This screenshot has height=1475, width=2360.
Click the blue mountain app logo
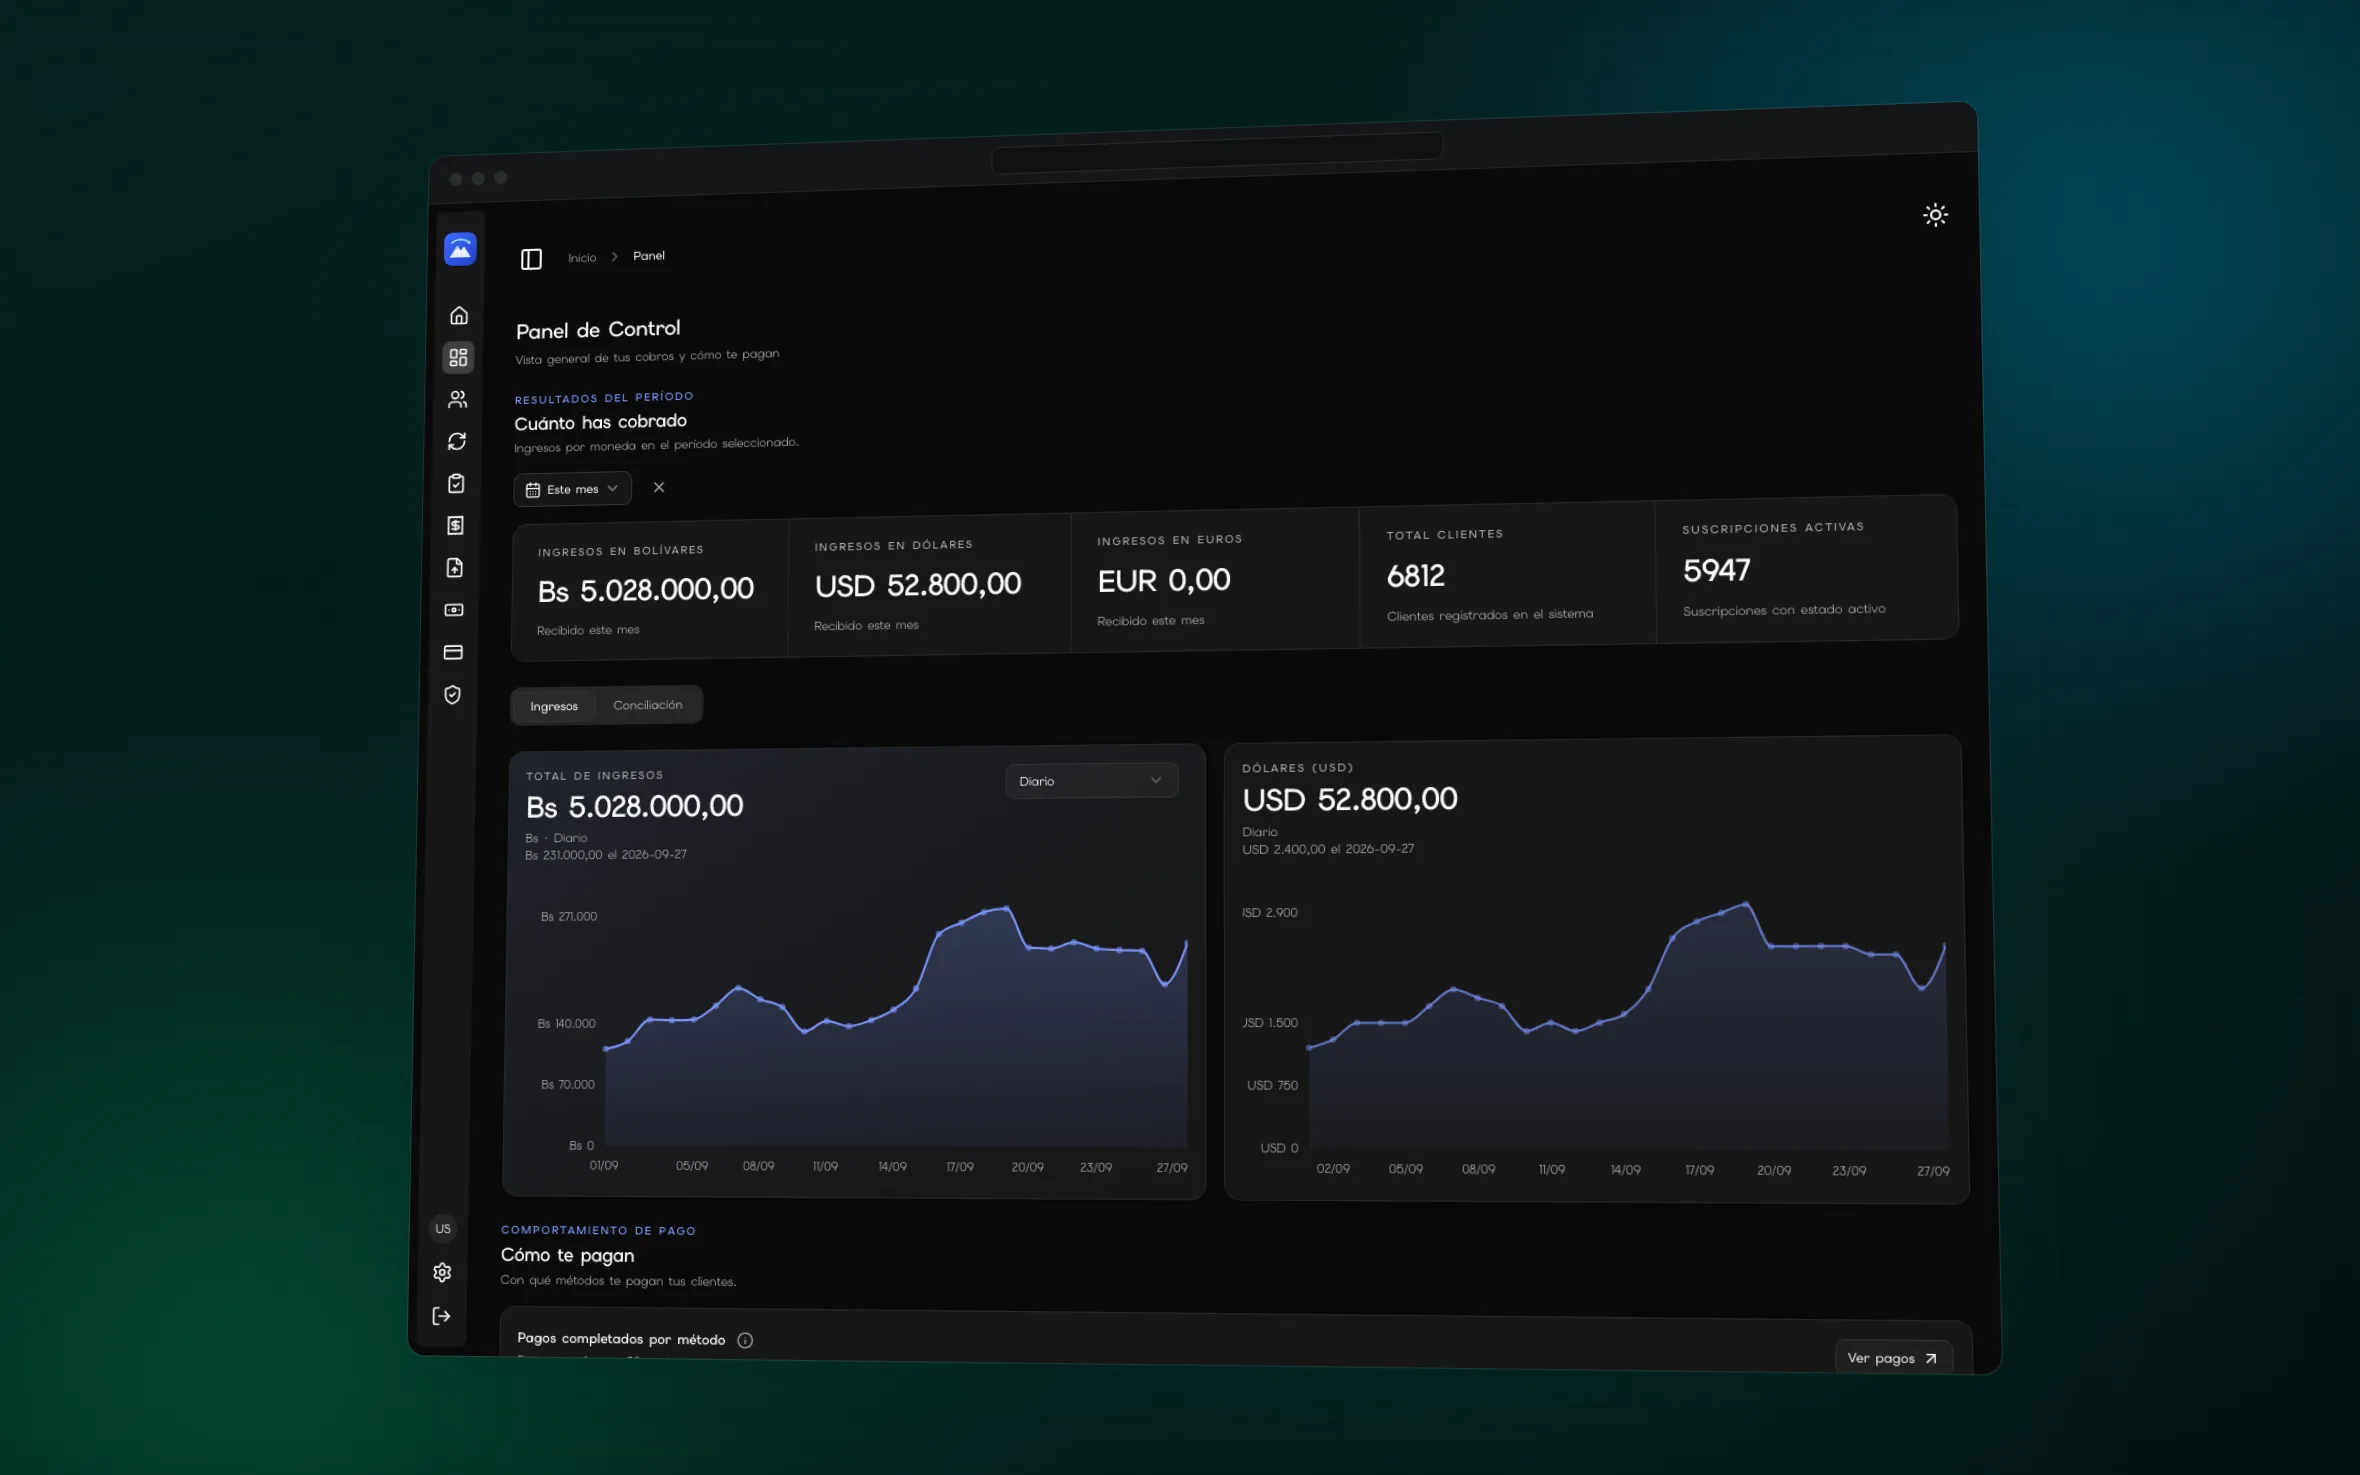pyautogui.click(x=460, y=249)
